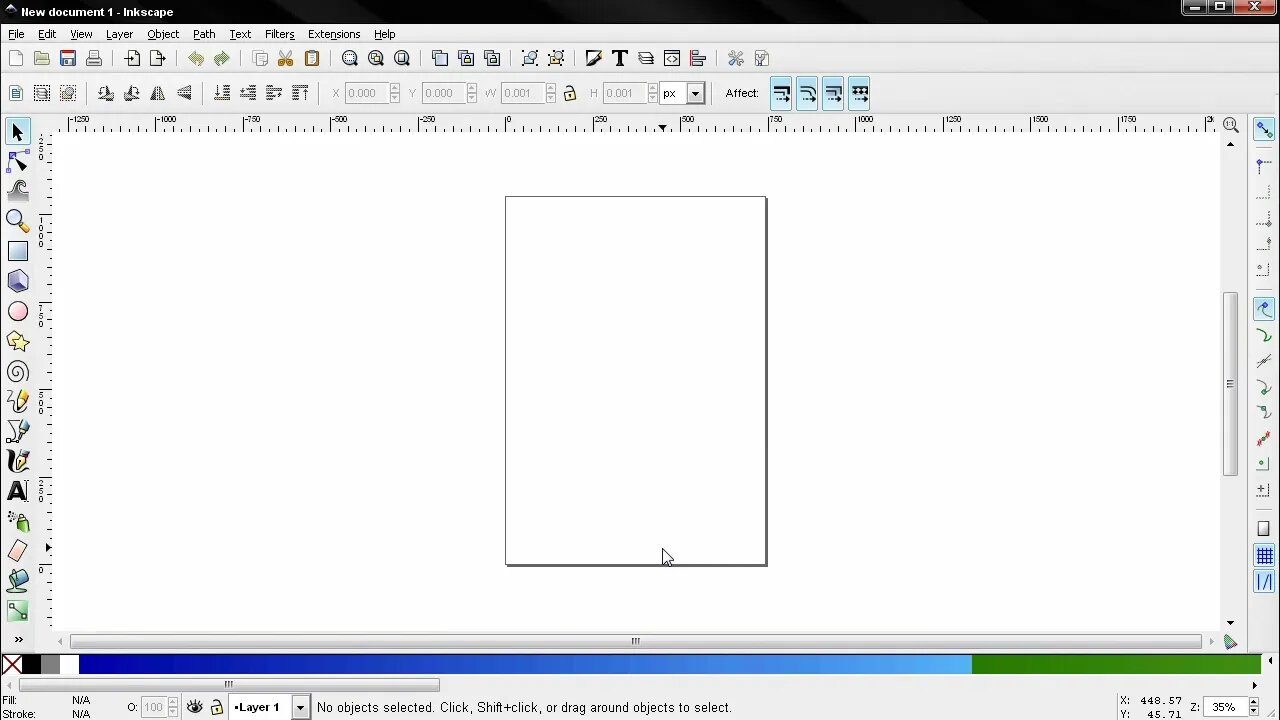The image size is (1280, 720).
Task: Click the opacity value field
Action: pyautogui.click(x=153, y=707)
